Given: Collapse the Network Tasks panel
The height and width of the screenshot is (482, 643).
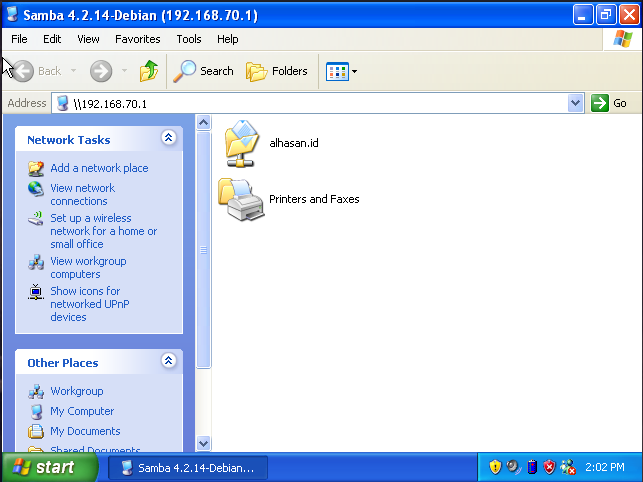Looking at the screenshot, I should coord(169,137).
